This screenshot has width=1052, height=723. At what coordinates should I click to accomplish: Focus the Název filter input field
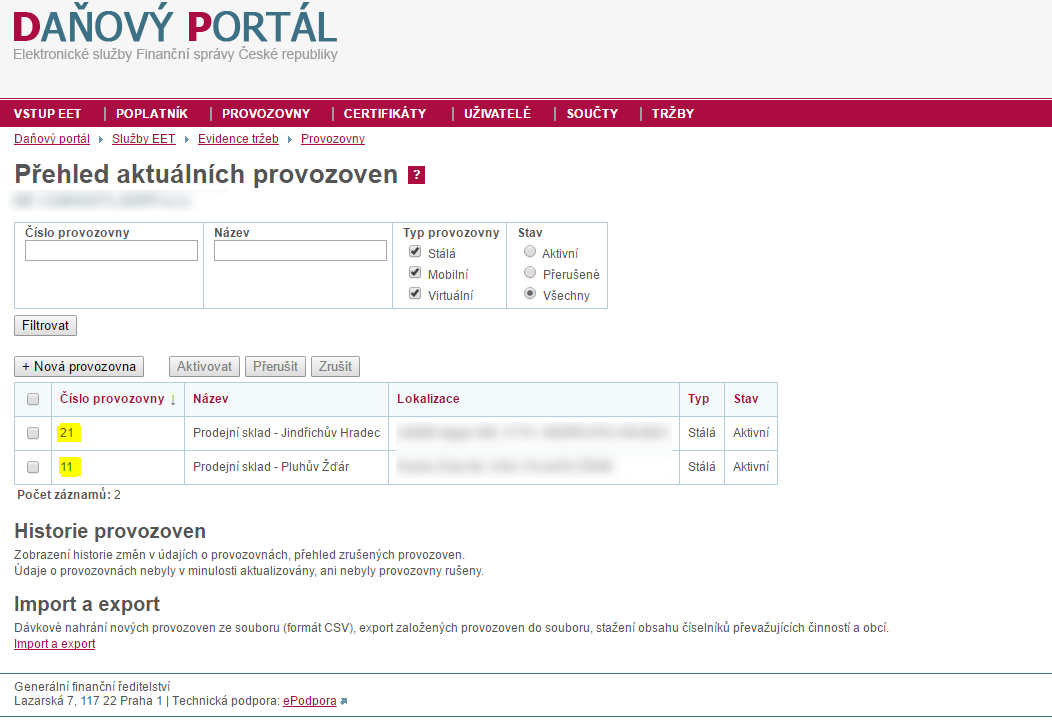(301, 251)
